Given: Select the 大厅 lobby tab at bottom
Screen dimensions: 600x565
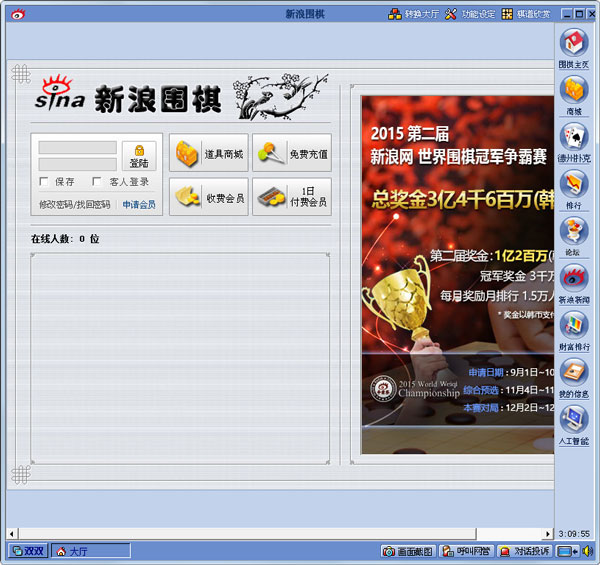Looking at the screenshot, I should [91, 551].
